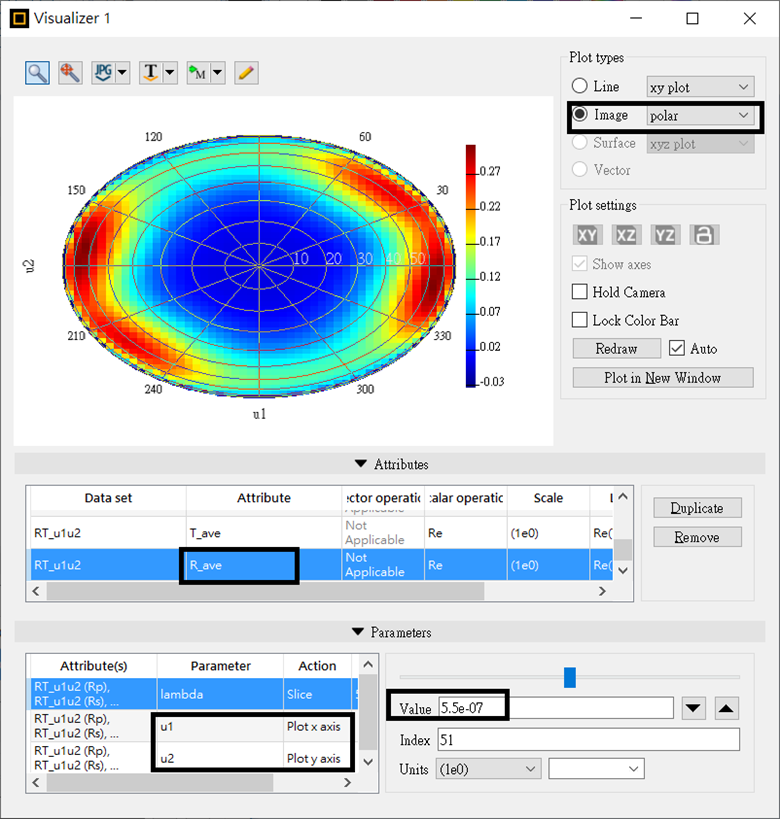
Task: Open the Units (1e0) dropdown
Action: [x=488, y=769]
